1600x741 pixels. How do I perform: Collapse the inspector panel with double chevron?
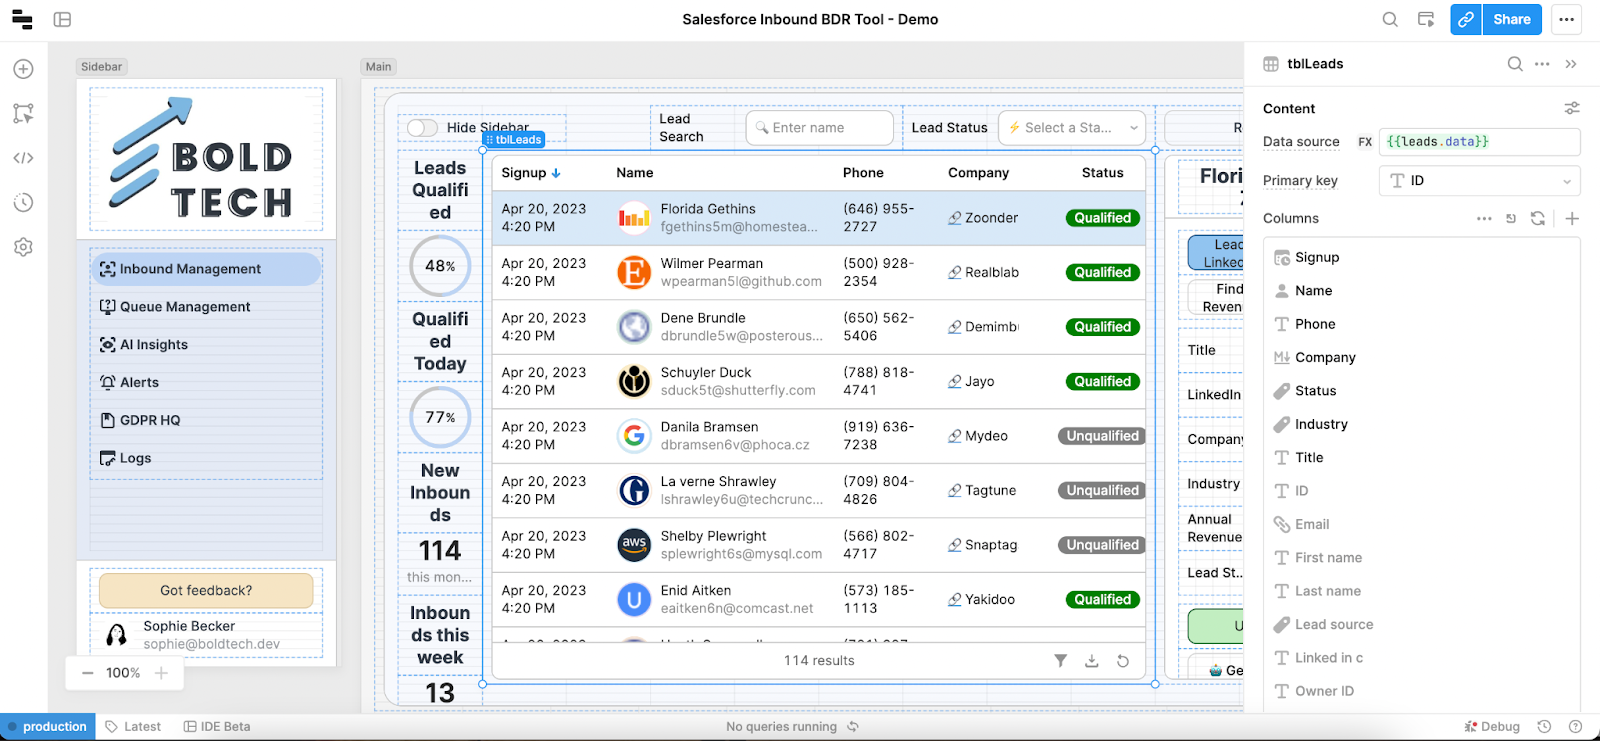pos(1571,64)
